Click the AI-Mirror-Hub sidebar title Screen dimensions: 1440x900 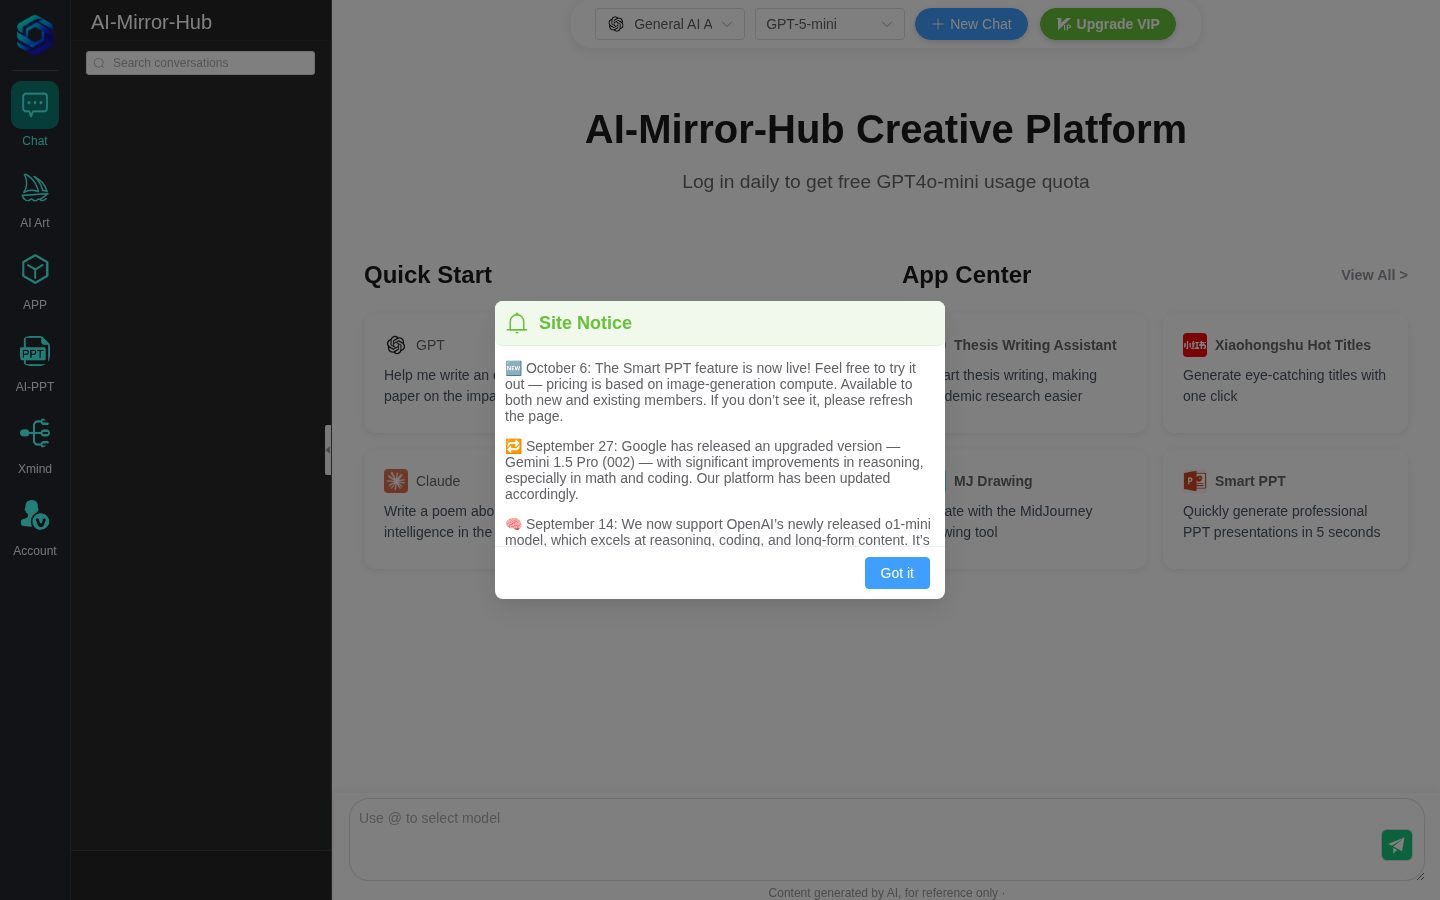pos(151,22)
